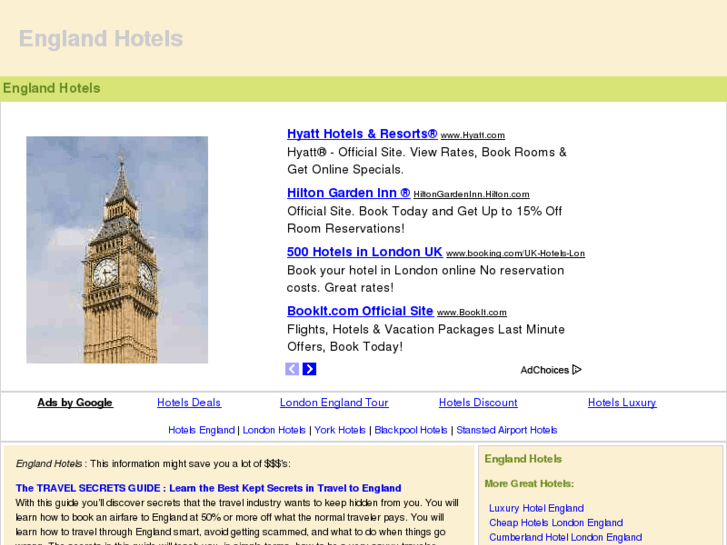Click the Big Ben clock tower image

(117, 250)
